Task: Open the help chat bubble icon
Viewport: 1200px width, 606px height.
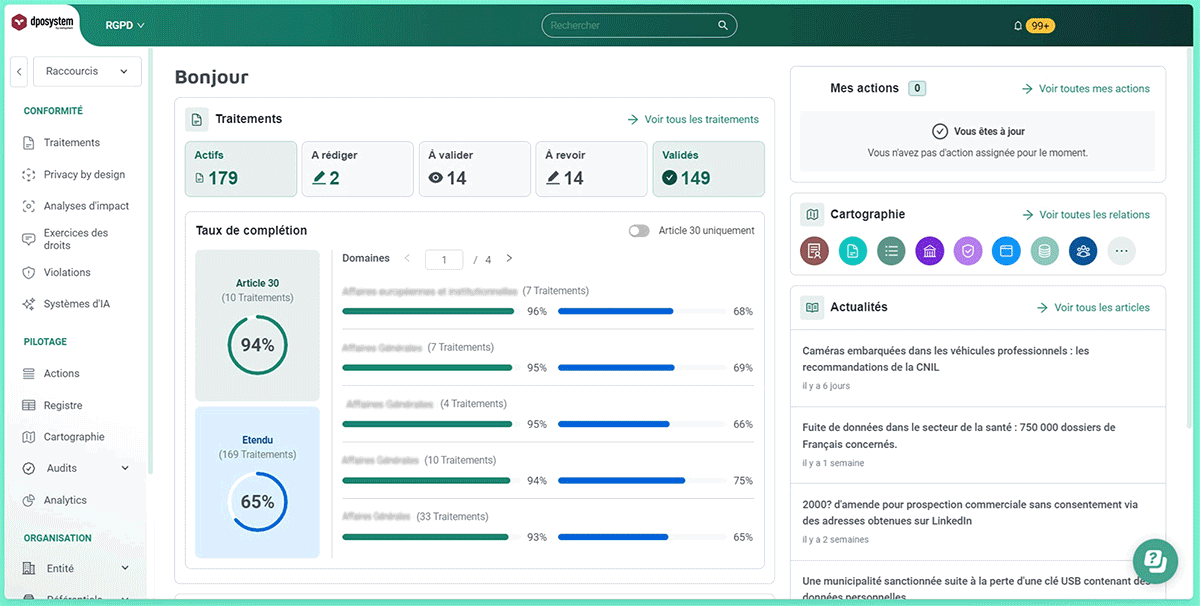Action: coord(1155,560)
